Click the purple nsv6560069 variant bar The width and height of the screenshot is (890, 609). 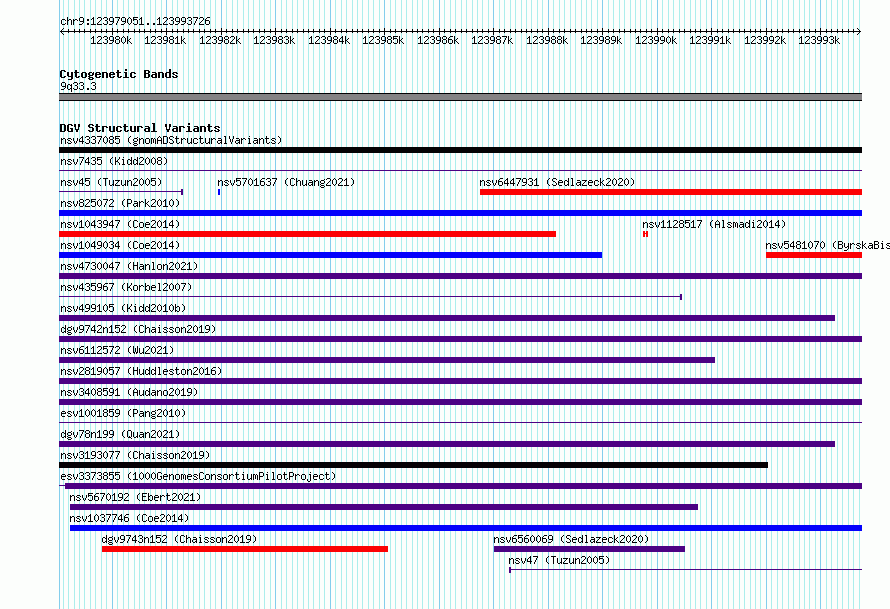tap(589, 549)
